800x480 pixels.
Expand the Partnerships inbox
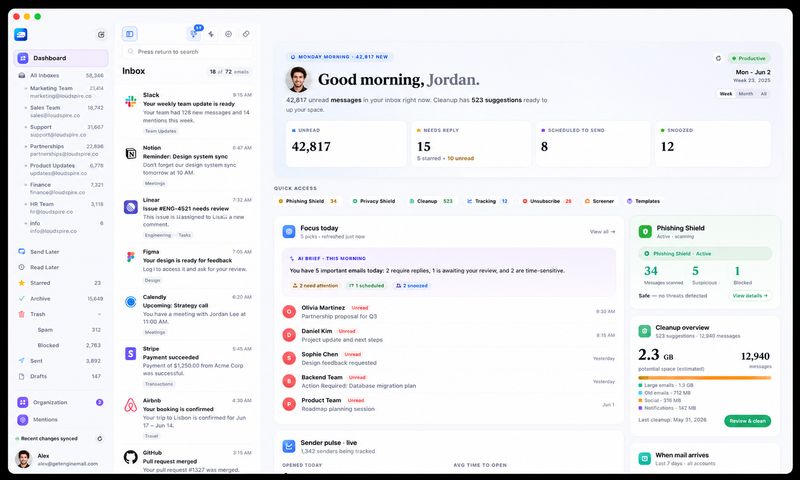[25, 146]
